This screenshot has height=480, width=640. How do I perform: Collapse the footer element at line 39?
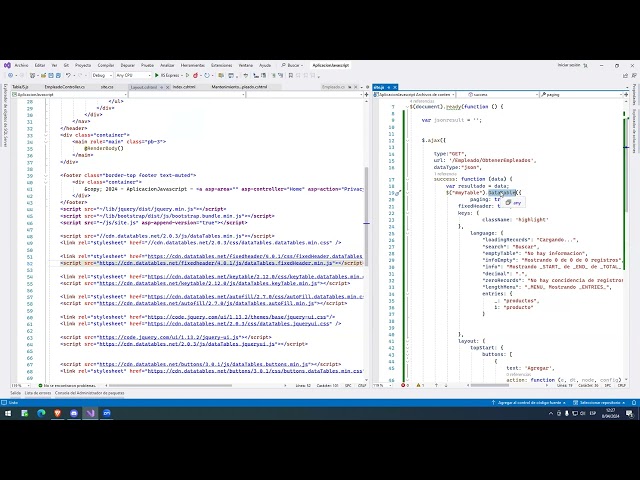click(x=46, y=176)
